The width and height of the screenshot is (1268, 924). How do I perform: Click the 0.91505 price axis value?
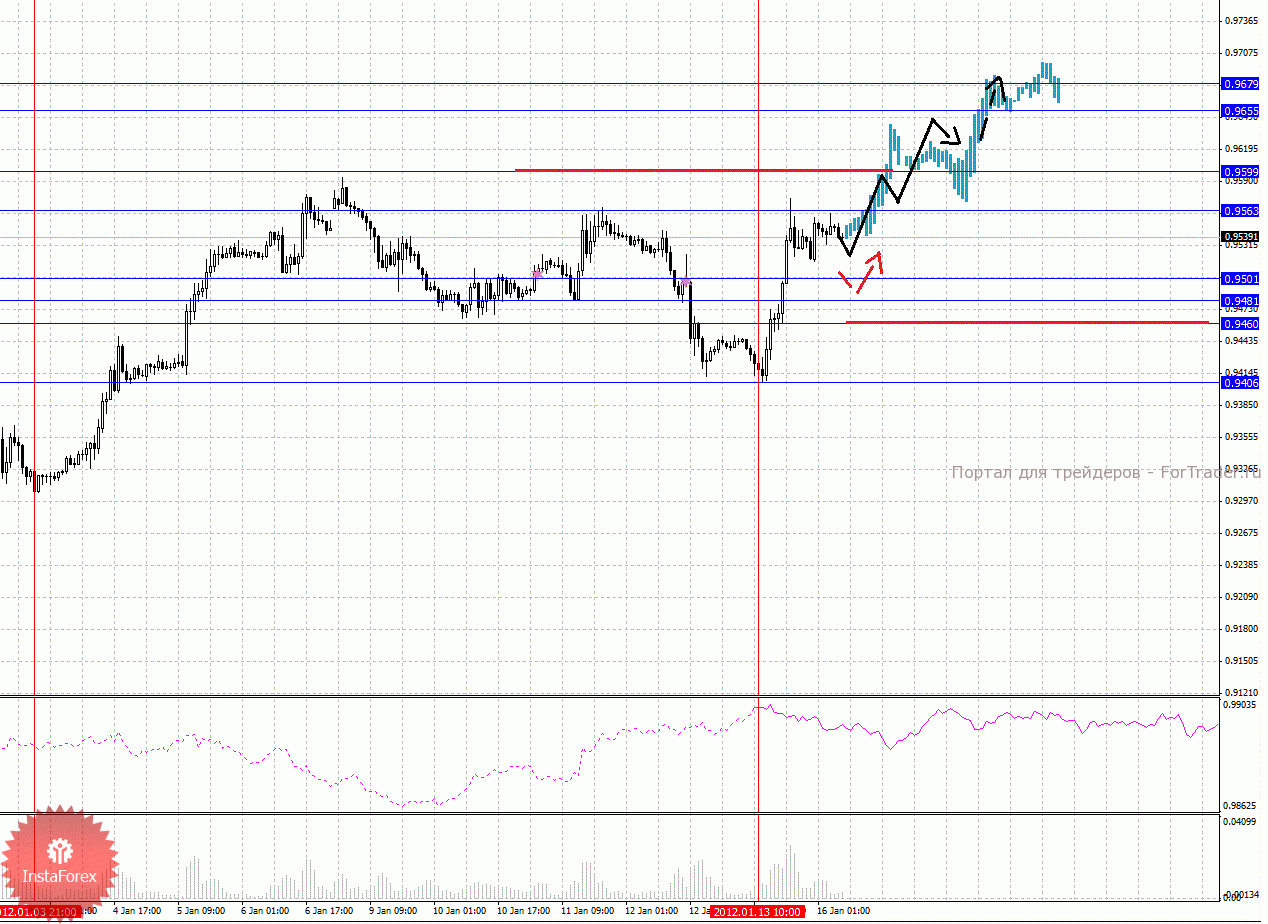(x=1243, y=661)
